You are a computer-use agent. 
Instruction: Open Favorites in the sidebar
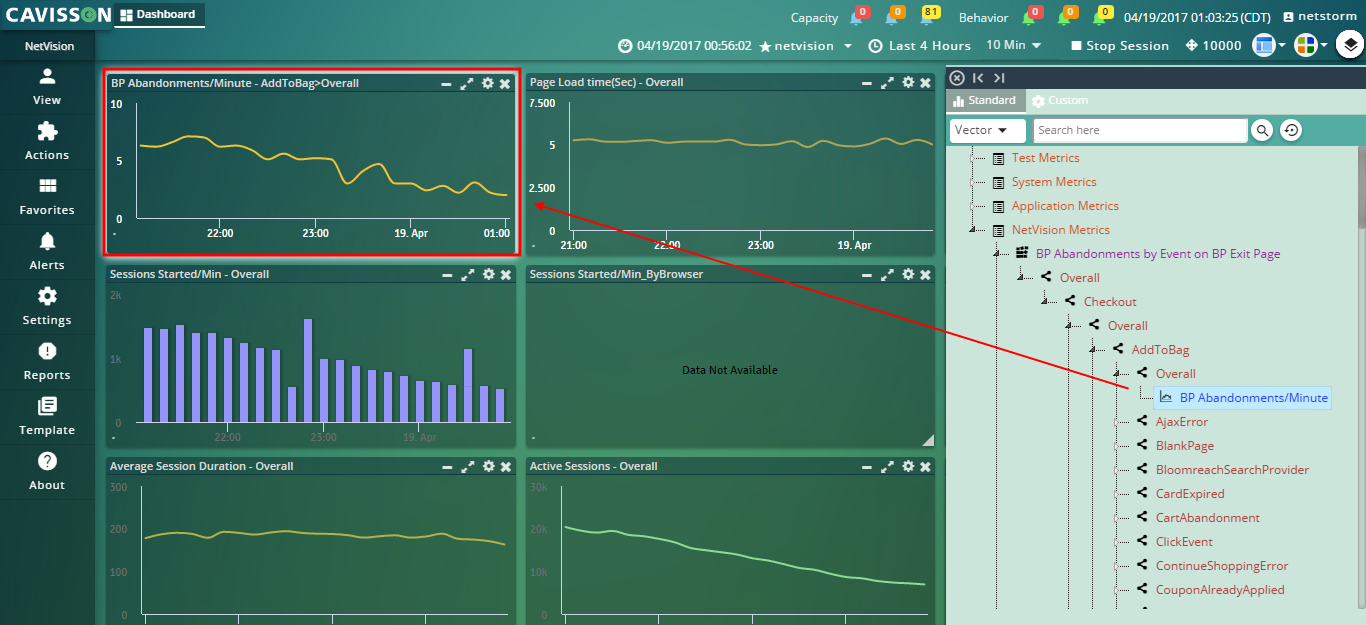47,197
